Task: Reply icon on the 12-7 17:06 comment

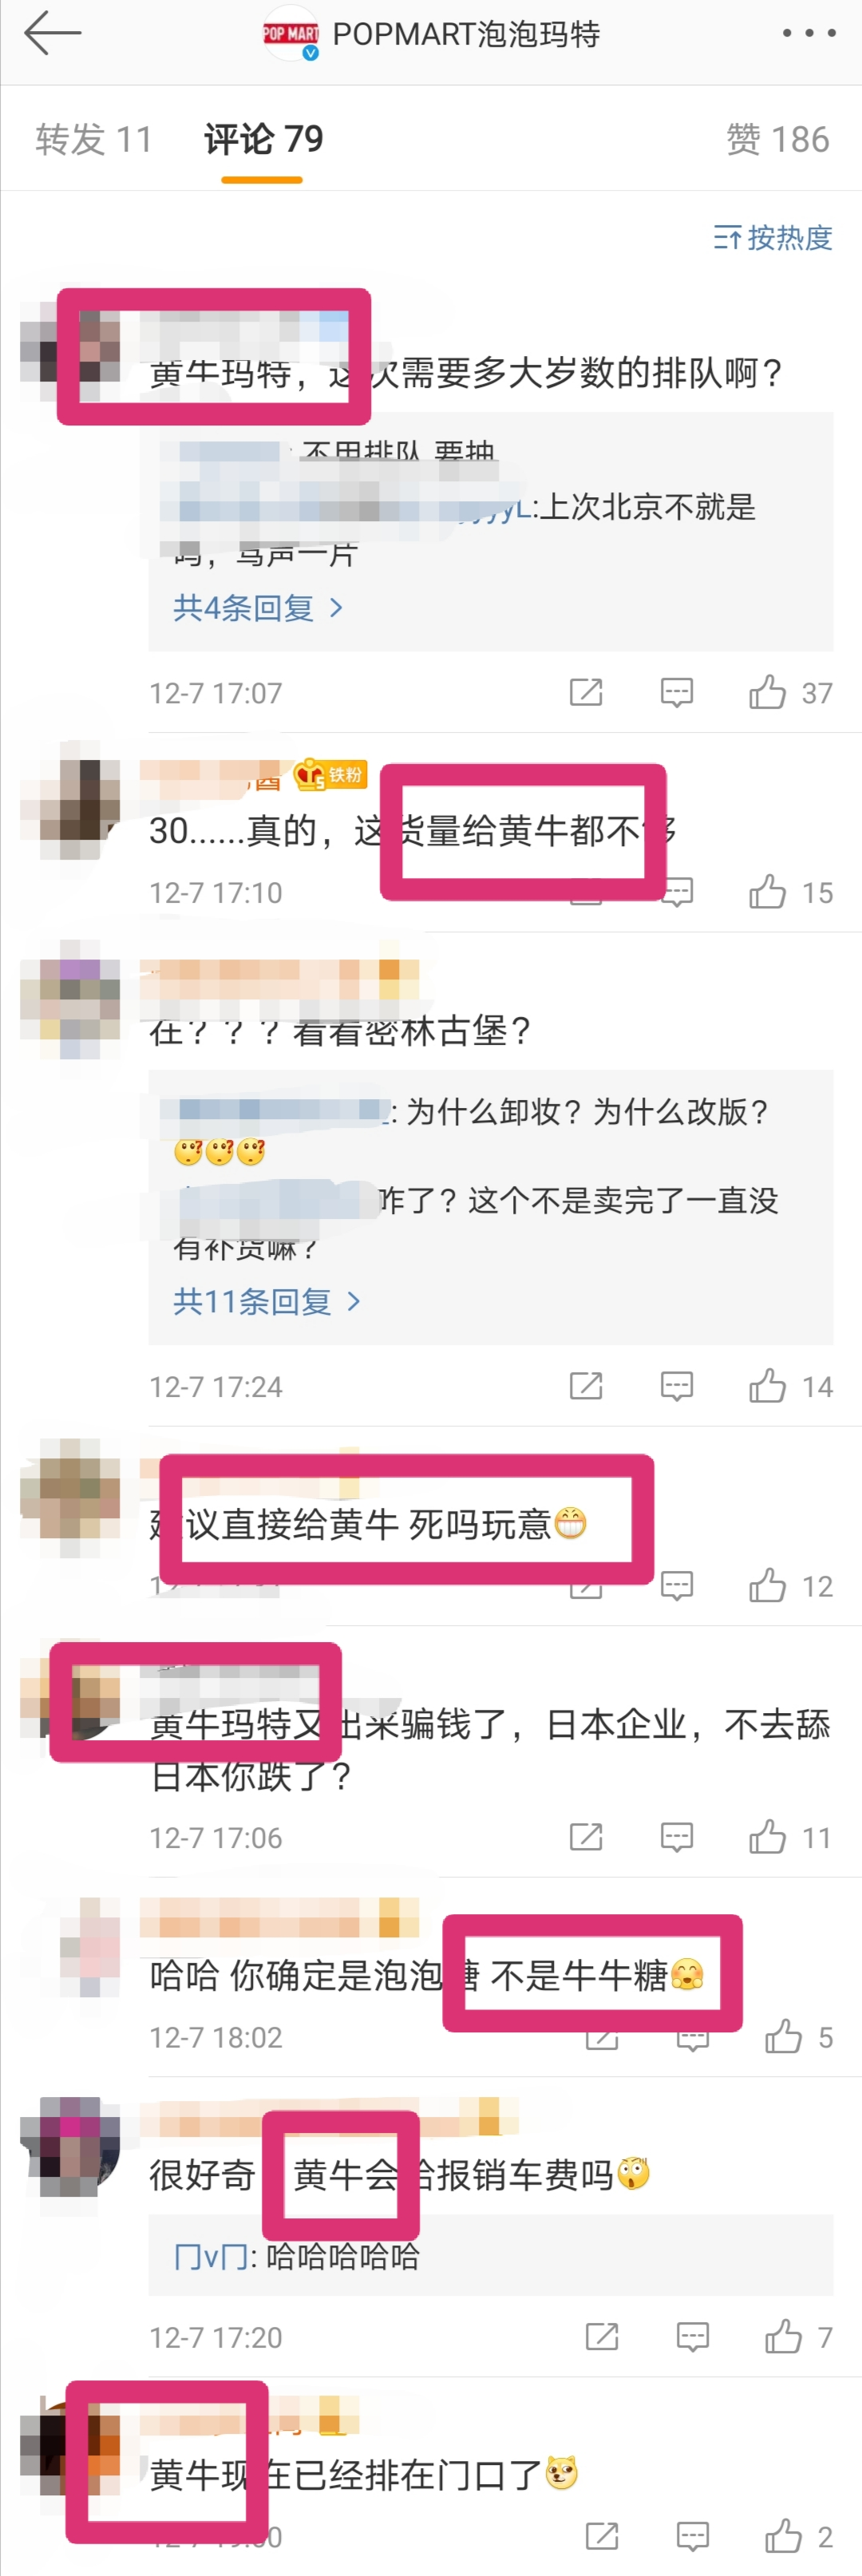Action: point(677,1837)
